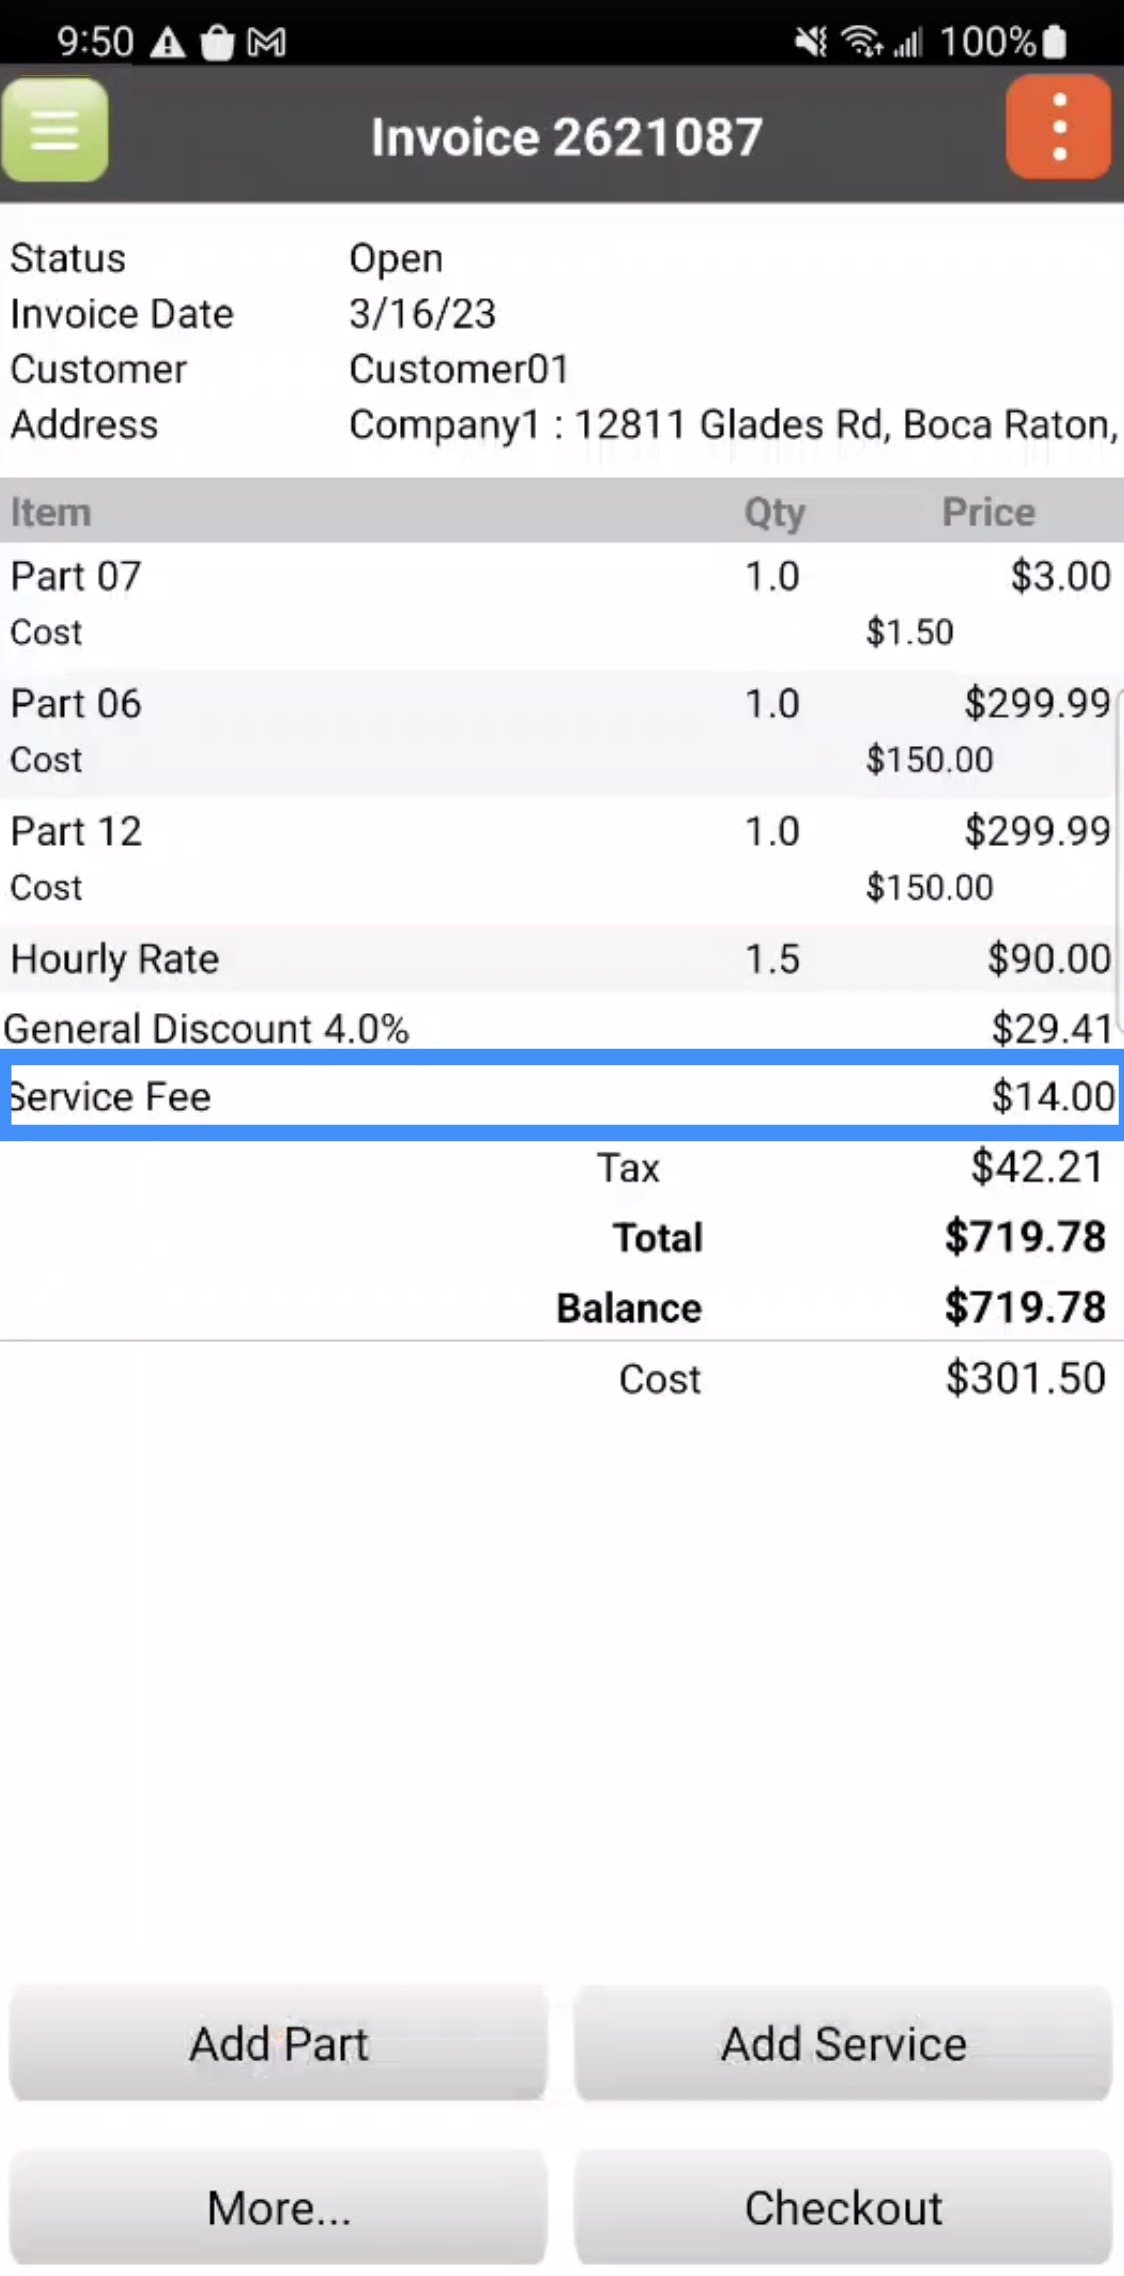Tap the General Discount 4.0% row
1124x2276 pixels.
(560, 1028)
